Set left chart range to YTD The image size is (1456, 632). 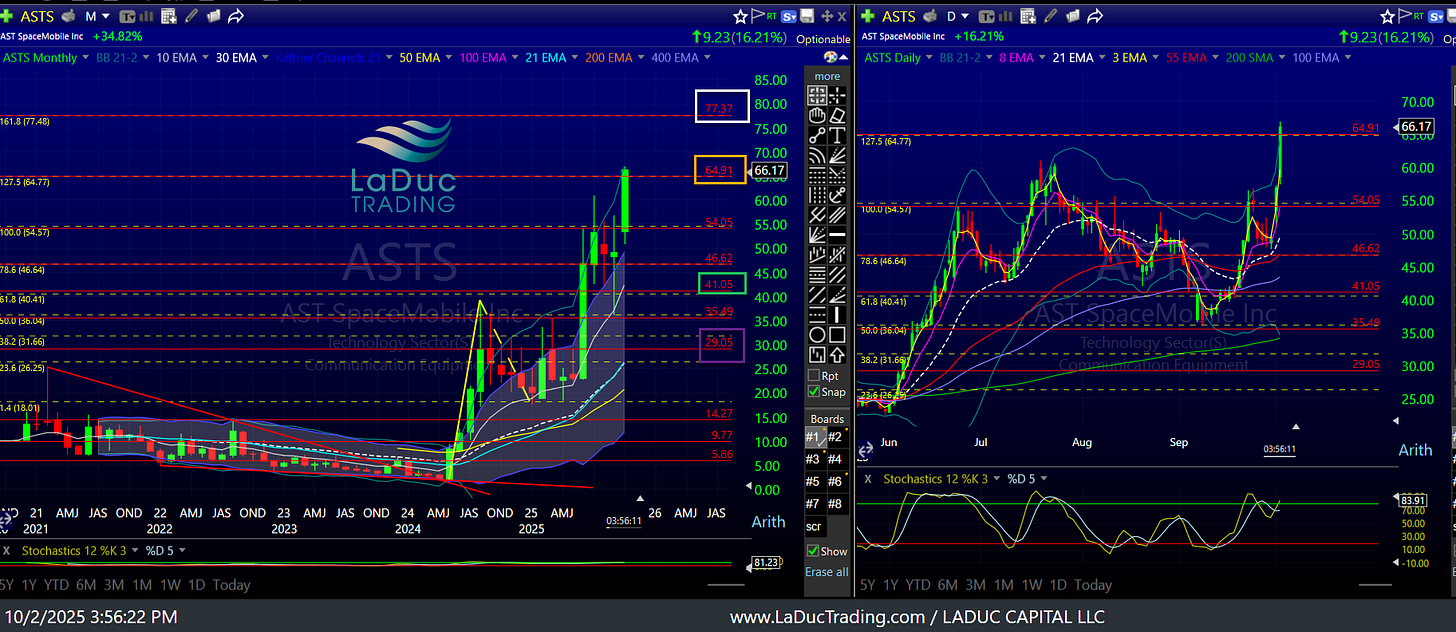pos(59,584)
